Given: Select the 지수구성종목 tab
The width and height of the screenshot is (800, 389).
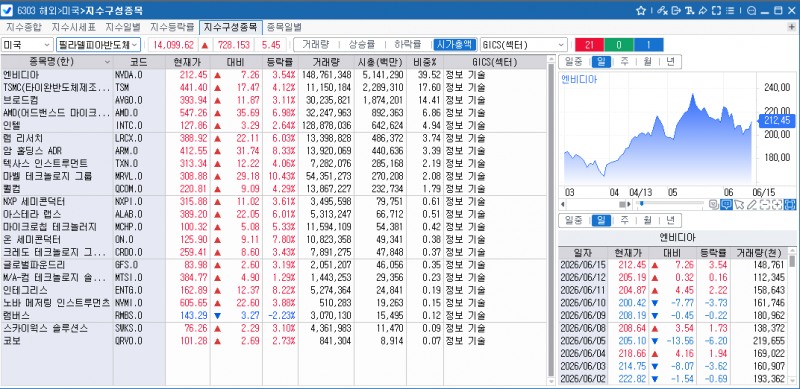Looking at the screenshot, I should (231, 27).
